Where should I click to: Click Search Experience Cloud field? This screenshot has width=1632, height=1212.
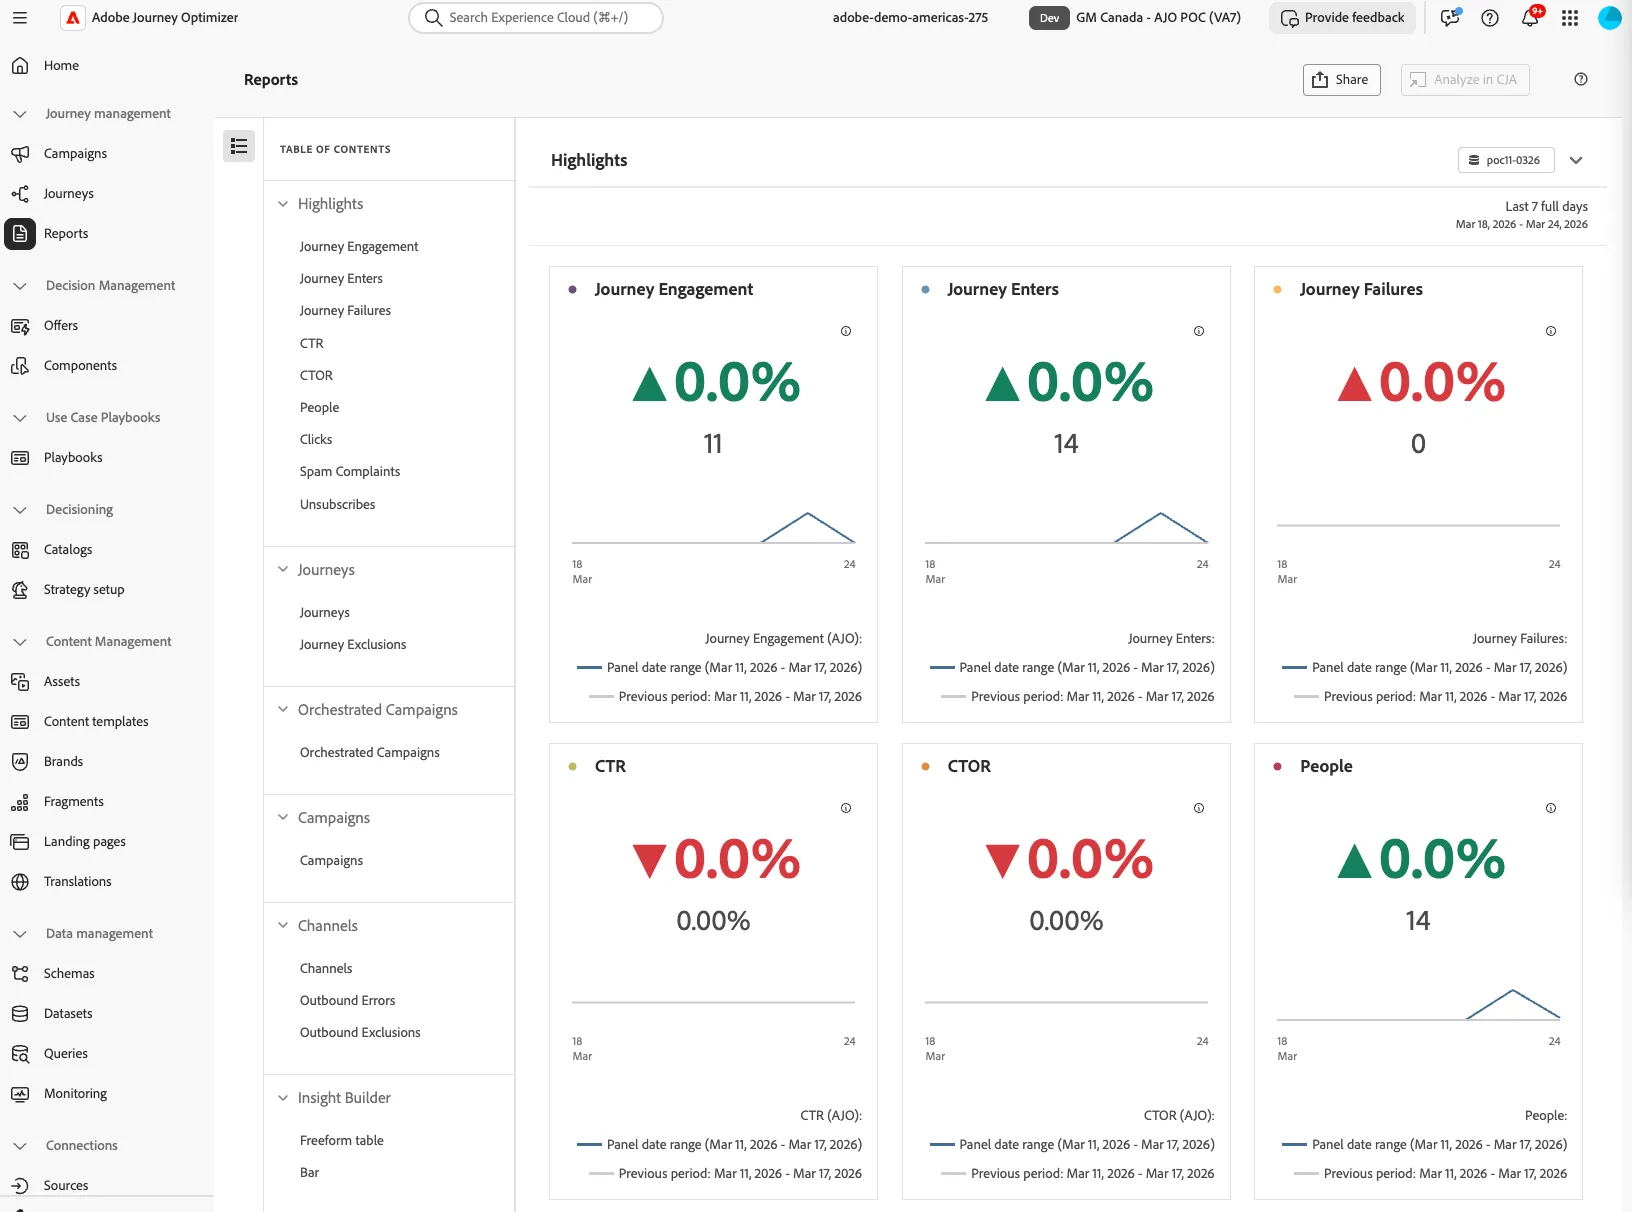(x=536, y=18)
